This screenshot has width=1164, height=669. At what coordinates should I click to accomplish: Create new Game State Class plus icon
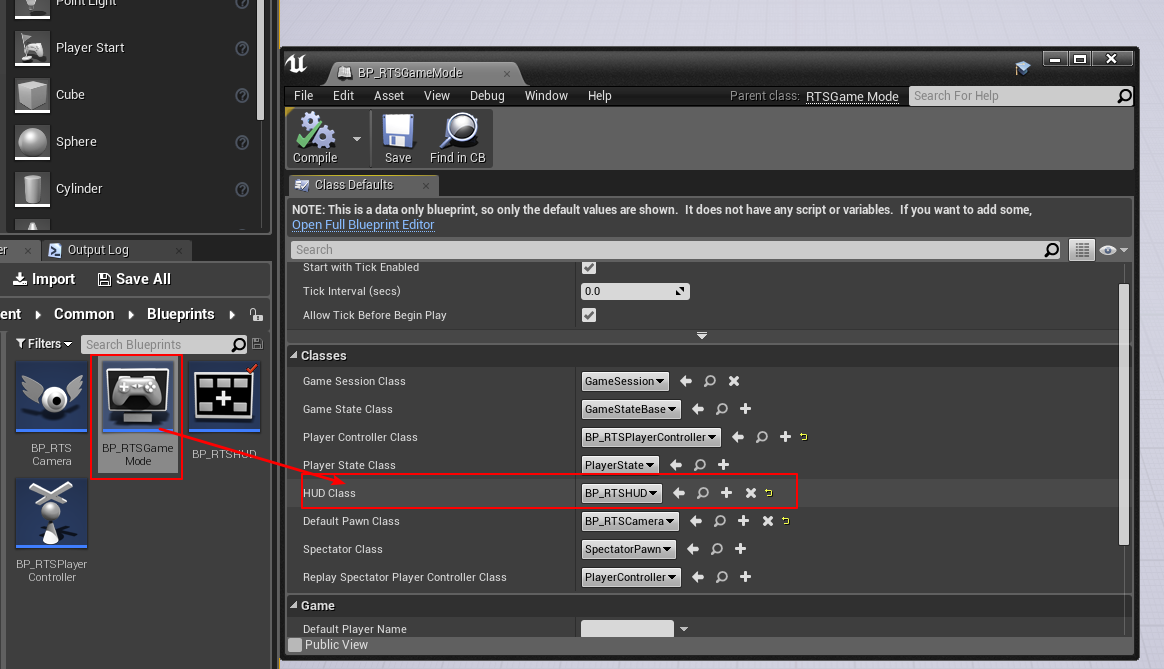[x=745, y=409]
